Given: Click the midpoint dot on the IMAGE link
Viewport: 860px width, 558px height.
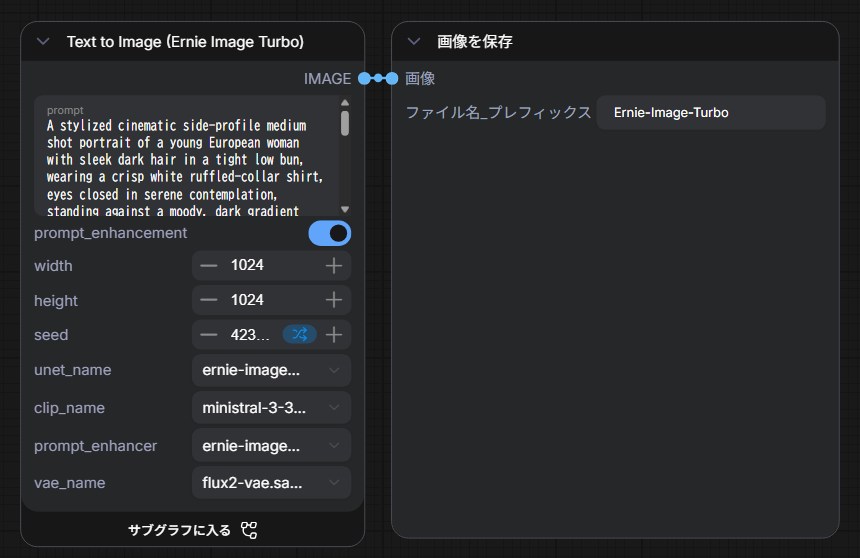Looking at the screenshot, I should (378, 78).
